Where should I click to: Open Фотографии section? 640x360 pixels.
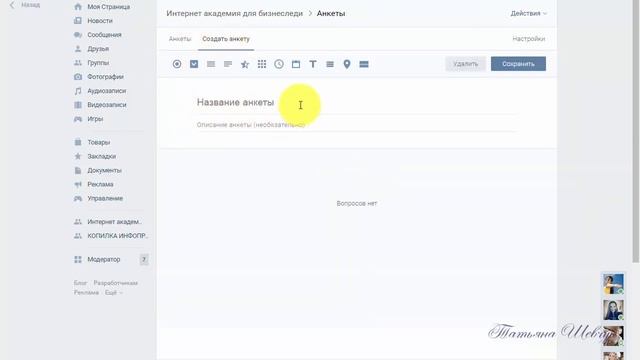[105, 77]
